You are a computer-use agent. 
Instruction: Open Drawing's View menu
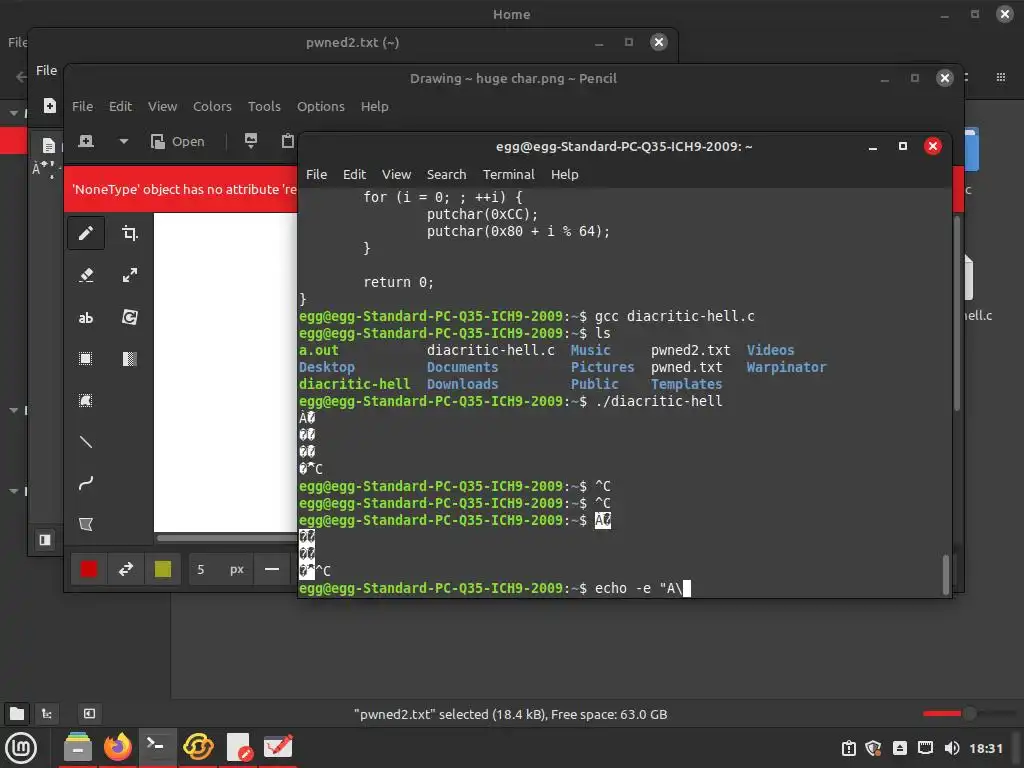(162, 106)
